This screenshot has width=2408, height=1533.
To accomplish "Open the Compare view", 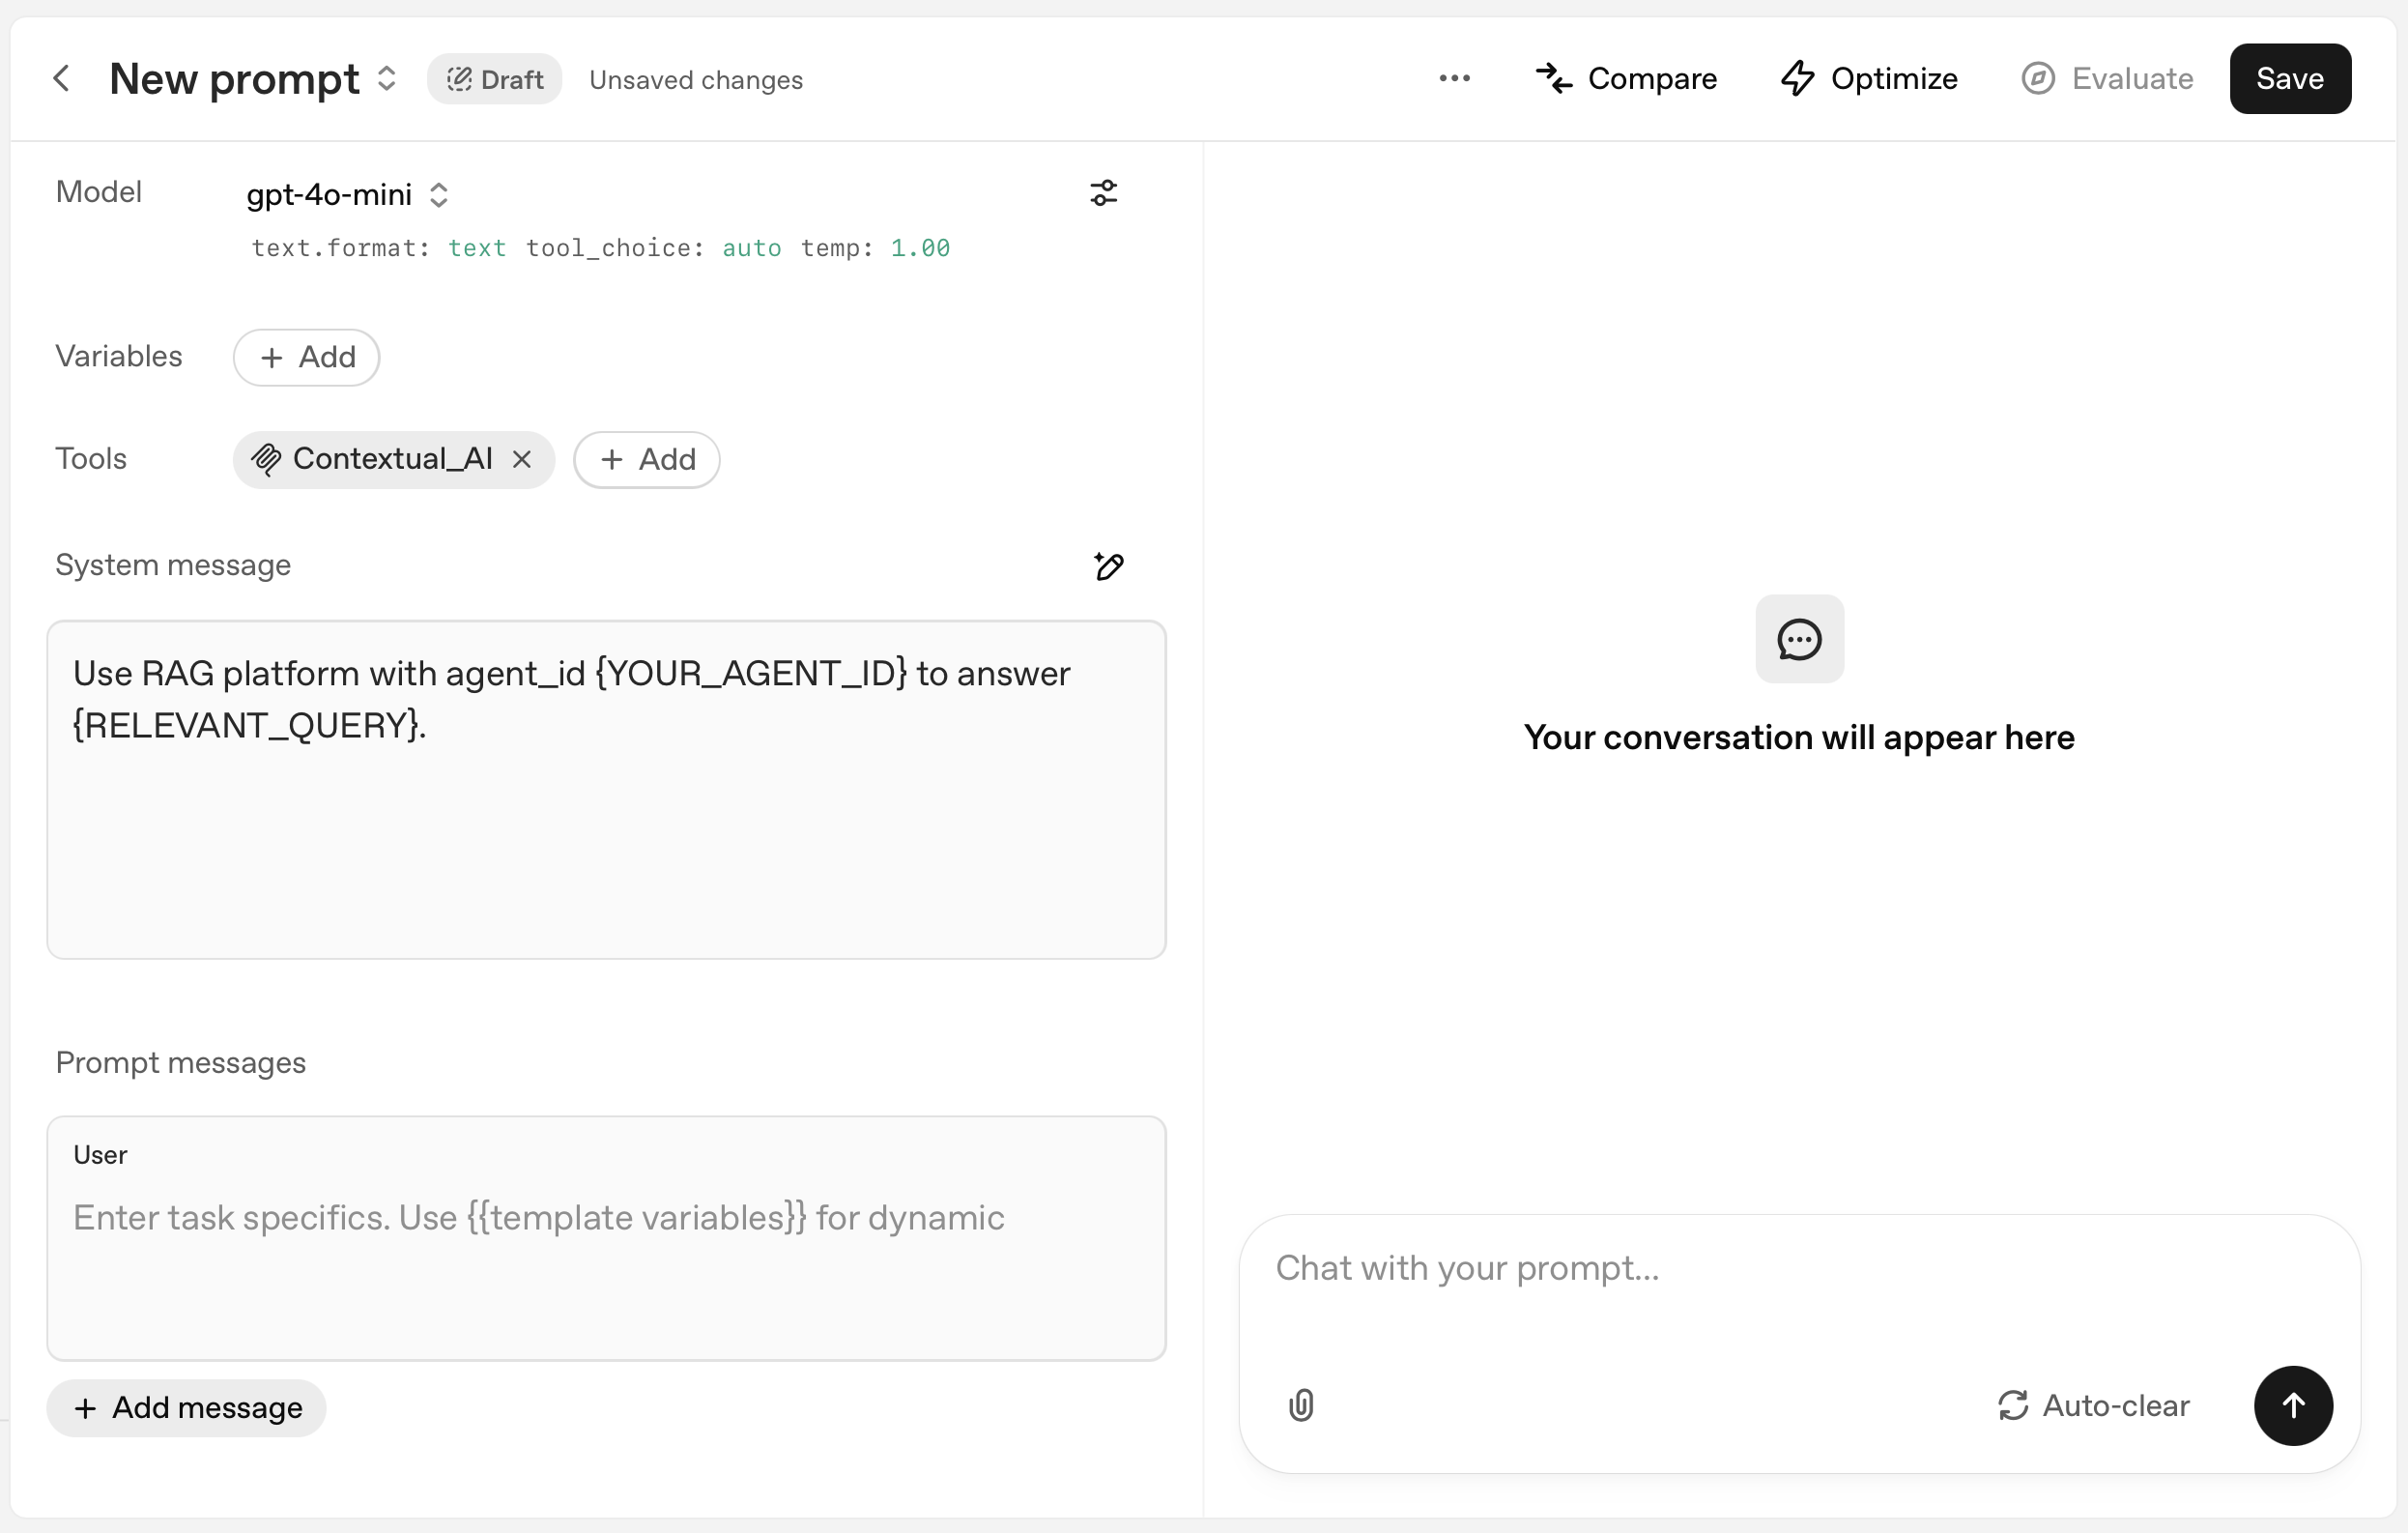I will 1626,78.
